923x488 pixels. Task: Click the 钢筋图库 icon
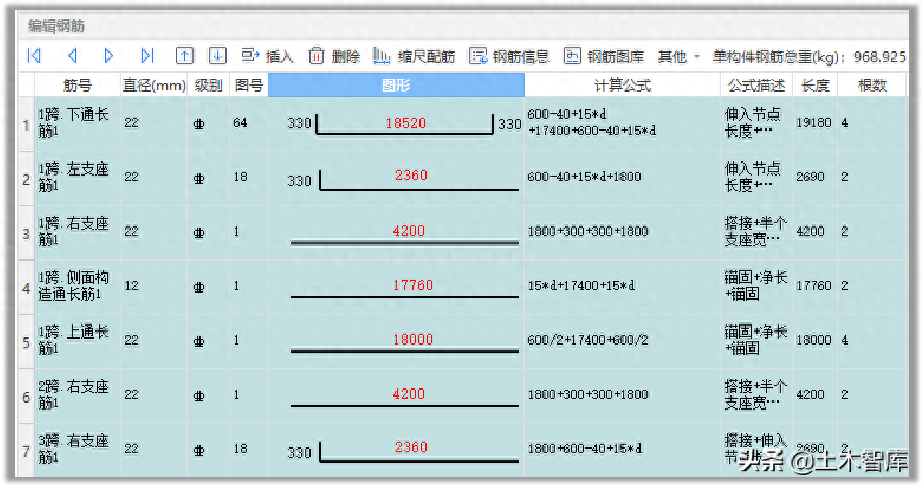click(x=572, y=56)
